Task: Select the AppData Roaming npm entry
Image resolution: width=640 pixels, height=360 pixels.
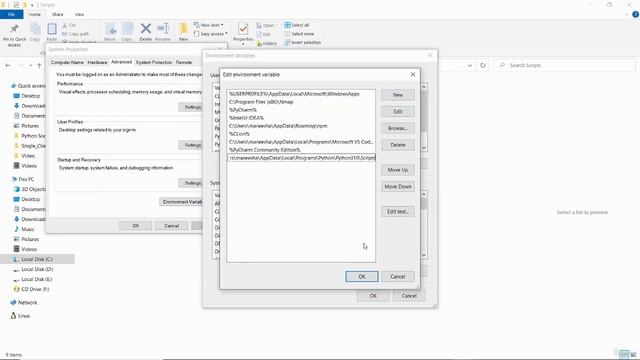Action: click(301, 126)
